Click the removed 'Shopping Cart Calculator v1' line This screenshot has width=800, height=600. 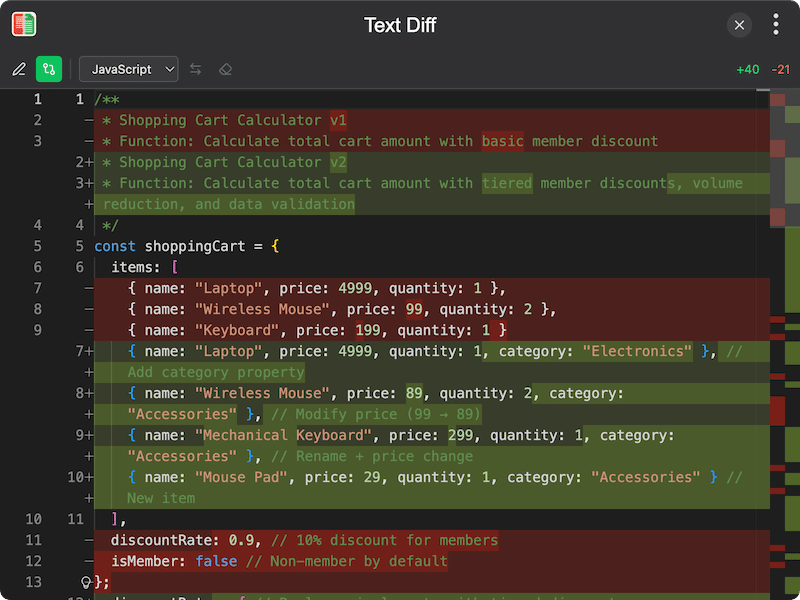(232, 120)
